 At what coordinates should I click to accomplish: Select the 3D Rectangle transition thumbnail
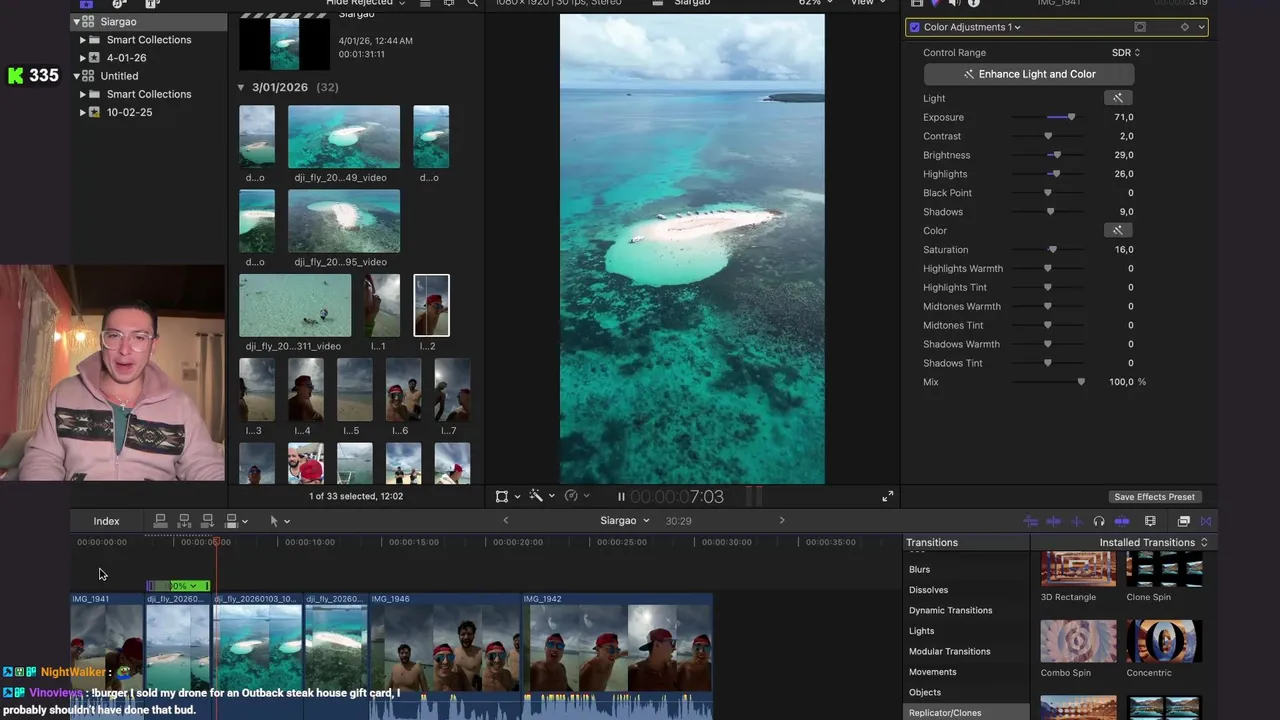pos(1078,568)
